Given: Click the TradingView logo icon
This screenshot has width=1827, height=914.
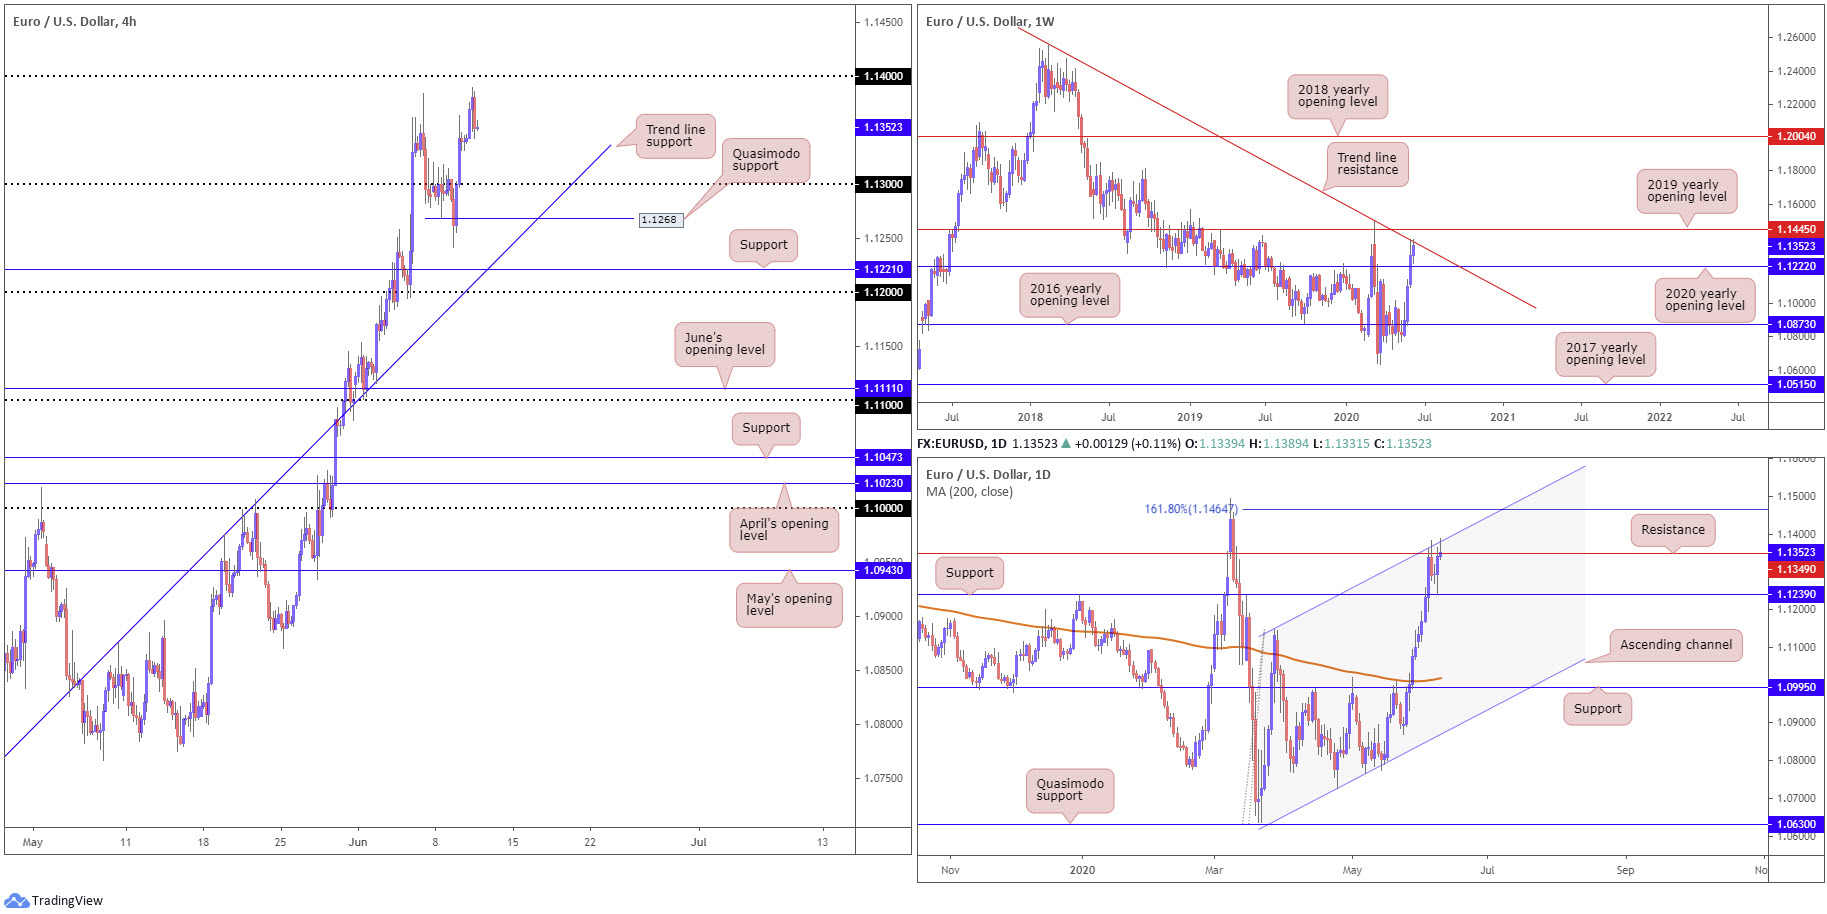Looking at the screenshot, I should click(x=16, y=900).
